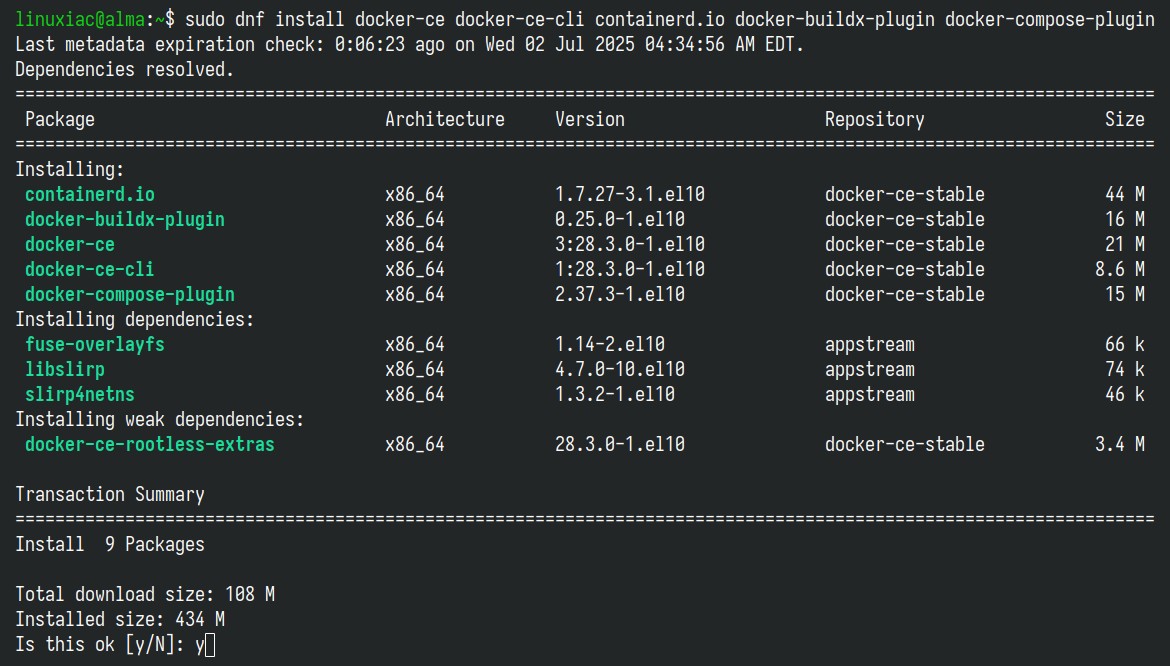Click the Version column header
Screen dimensions: 1170x666
coord(589,119)
